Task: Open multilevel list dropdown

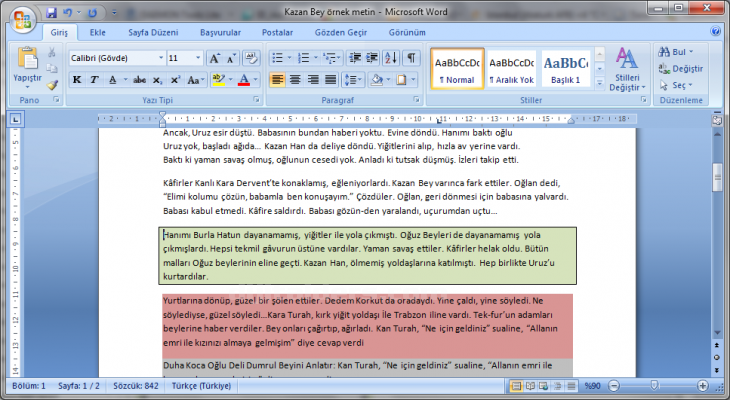Action: pyautogui.click(x=332, y=58)
